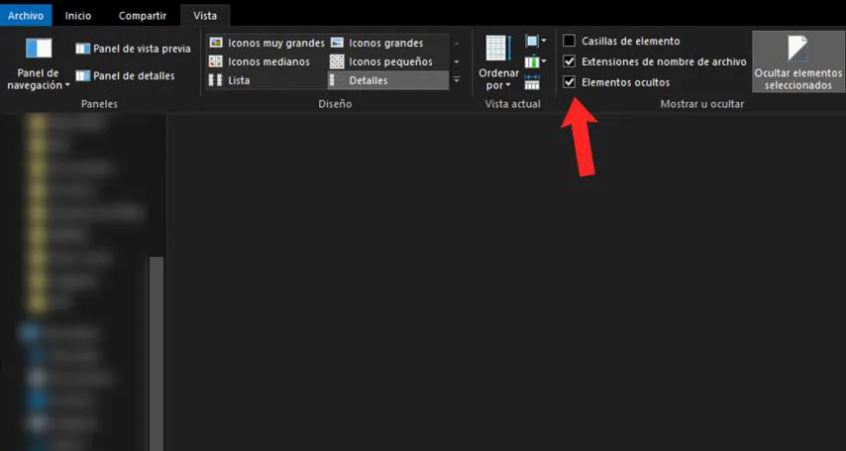This screenshot has height=451, width=846.
Task: Uncheck Extensiones de nombre de archivo
Action: pos(569,62)
